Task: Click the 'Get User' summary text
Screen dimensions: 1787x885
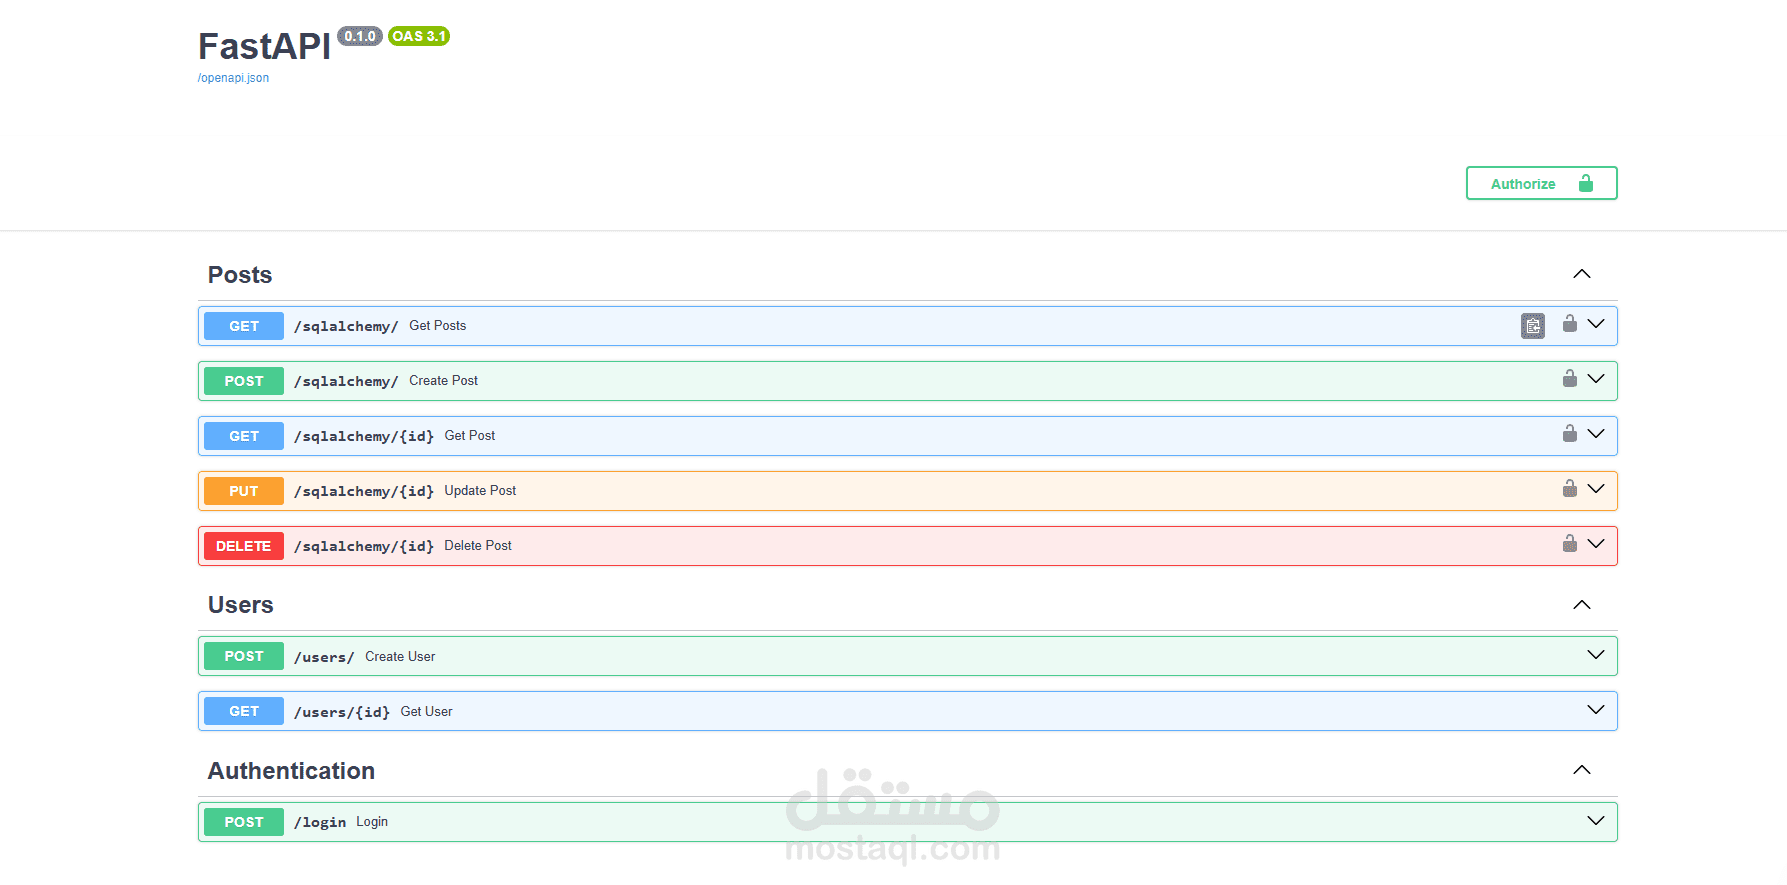Action: click(x=427, y=712)
